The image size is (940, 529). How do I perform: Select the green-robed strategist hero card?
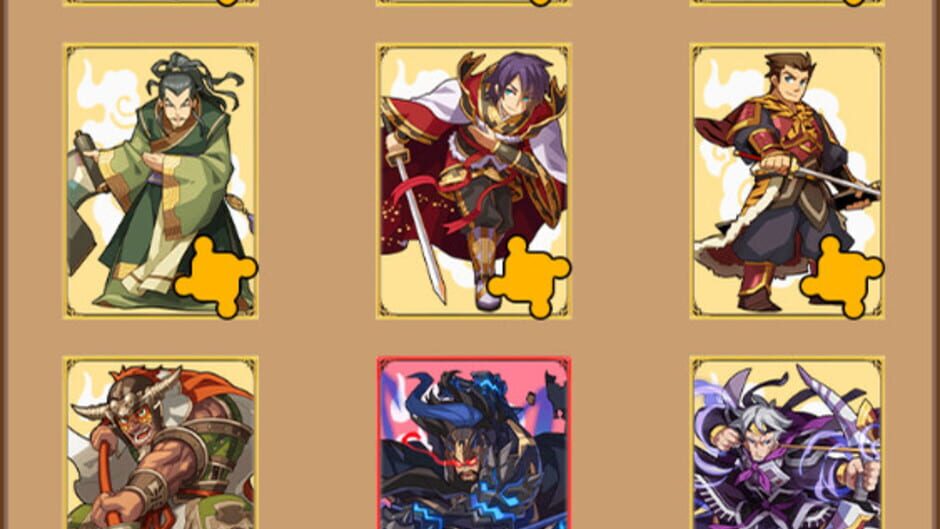tap(160, 181)
